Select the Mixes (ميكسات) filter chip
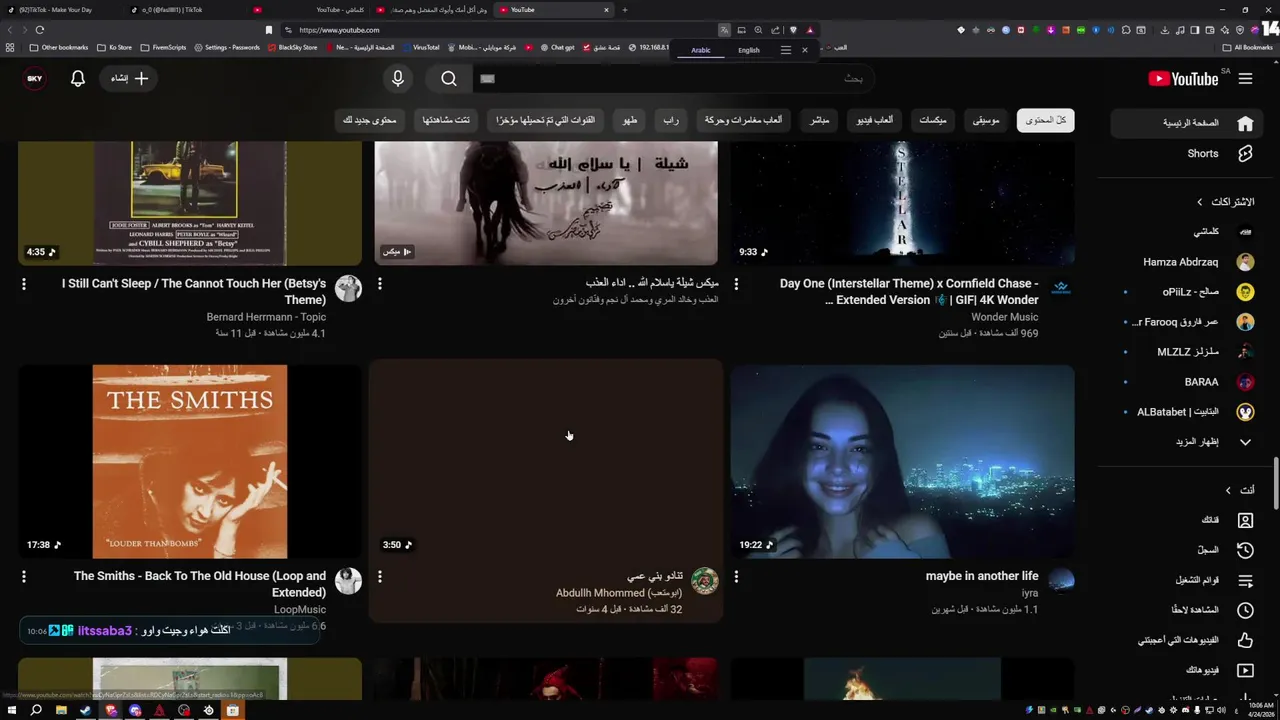Viewport: 1280px width, 720px height. [933, 120]
